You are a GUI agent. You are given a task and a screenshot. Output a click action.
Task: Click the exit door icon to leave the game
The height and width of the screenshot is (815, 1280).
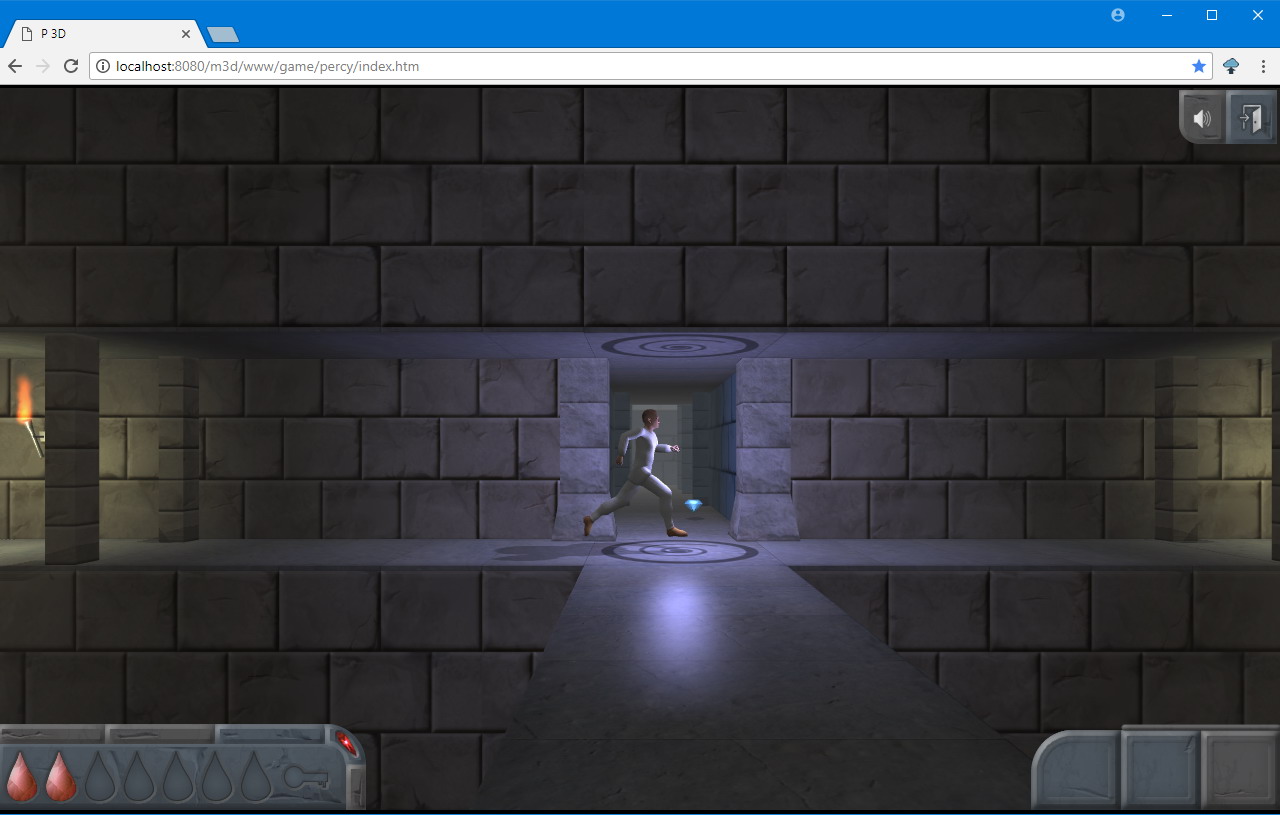click(1250, 117)
